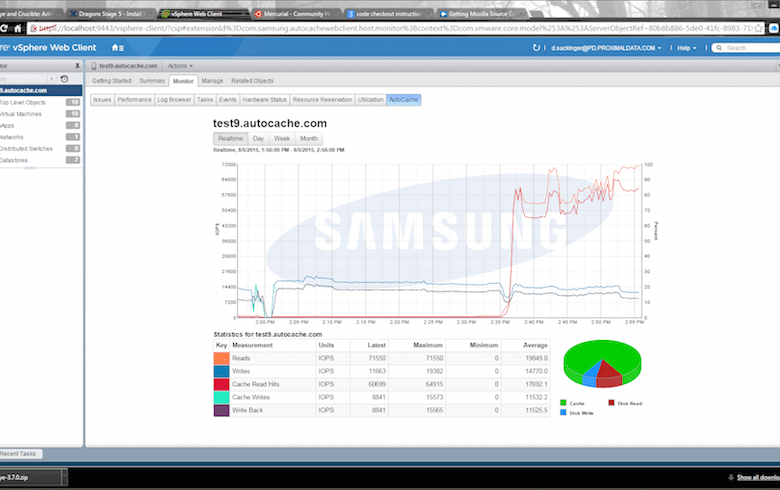
Task: Open Resource Reservation sub-tab
Action: (x=322, y=99)
